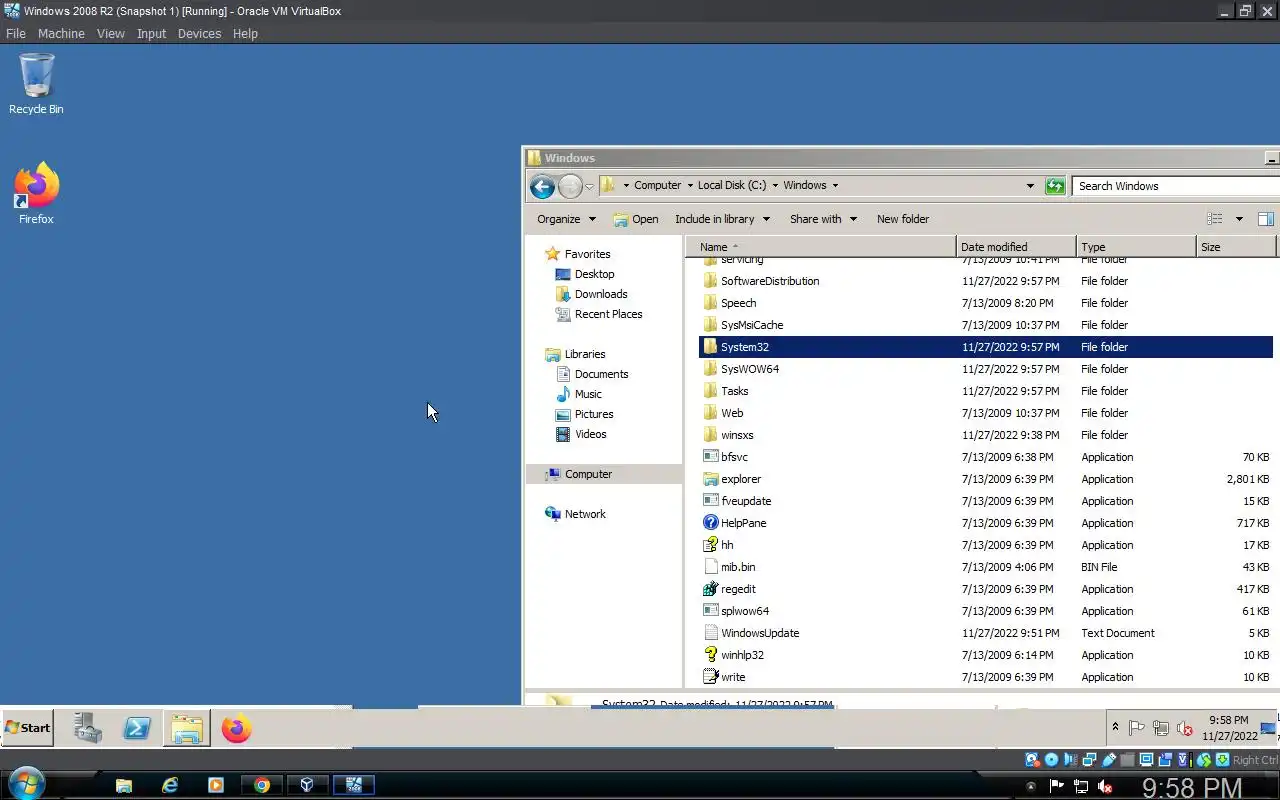Open Internet Explorer on the host taskbar
The width and height of the screenshot is (1280, 800).
tap(170, 785)
